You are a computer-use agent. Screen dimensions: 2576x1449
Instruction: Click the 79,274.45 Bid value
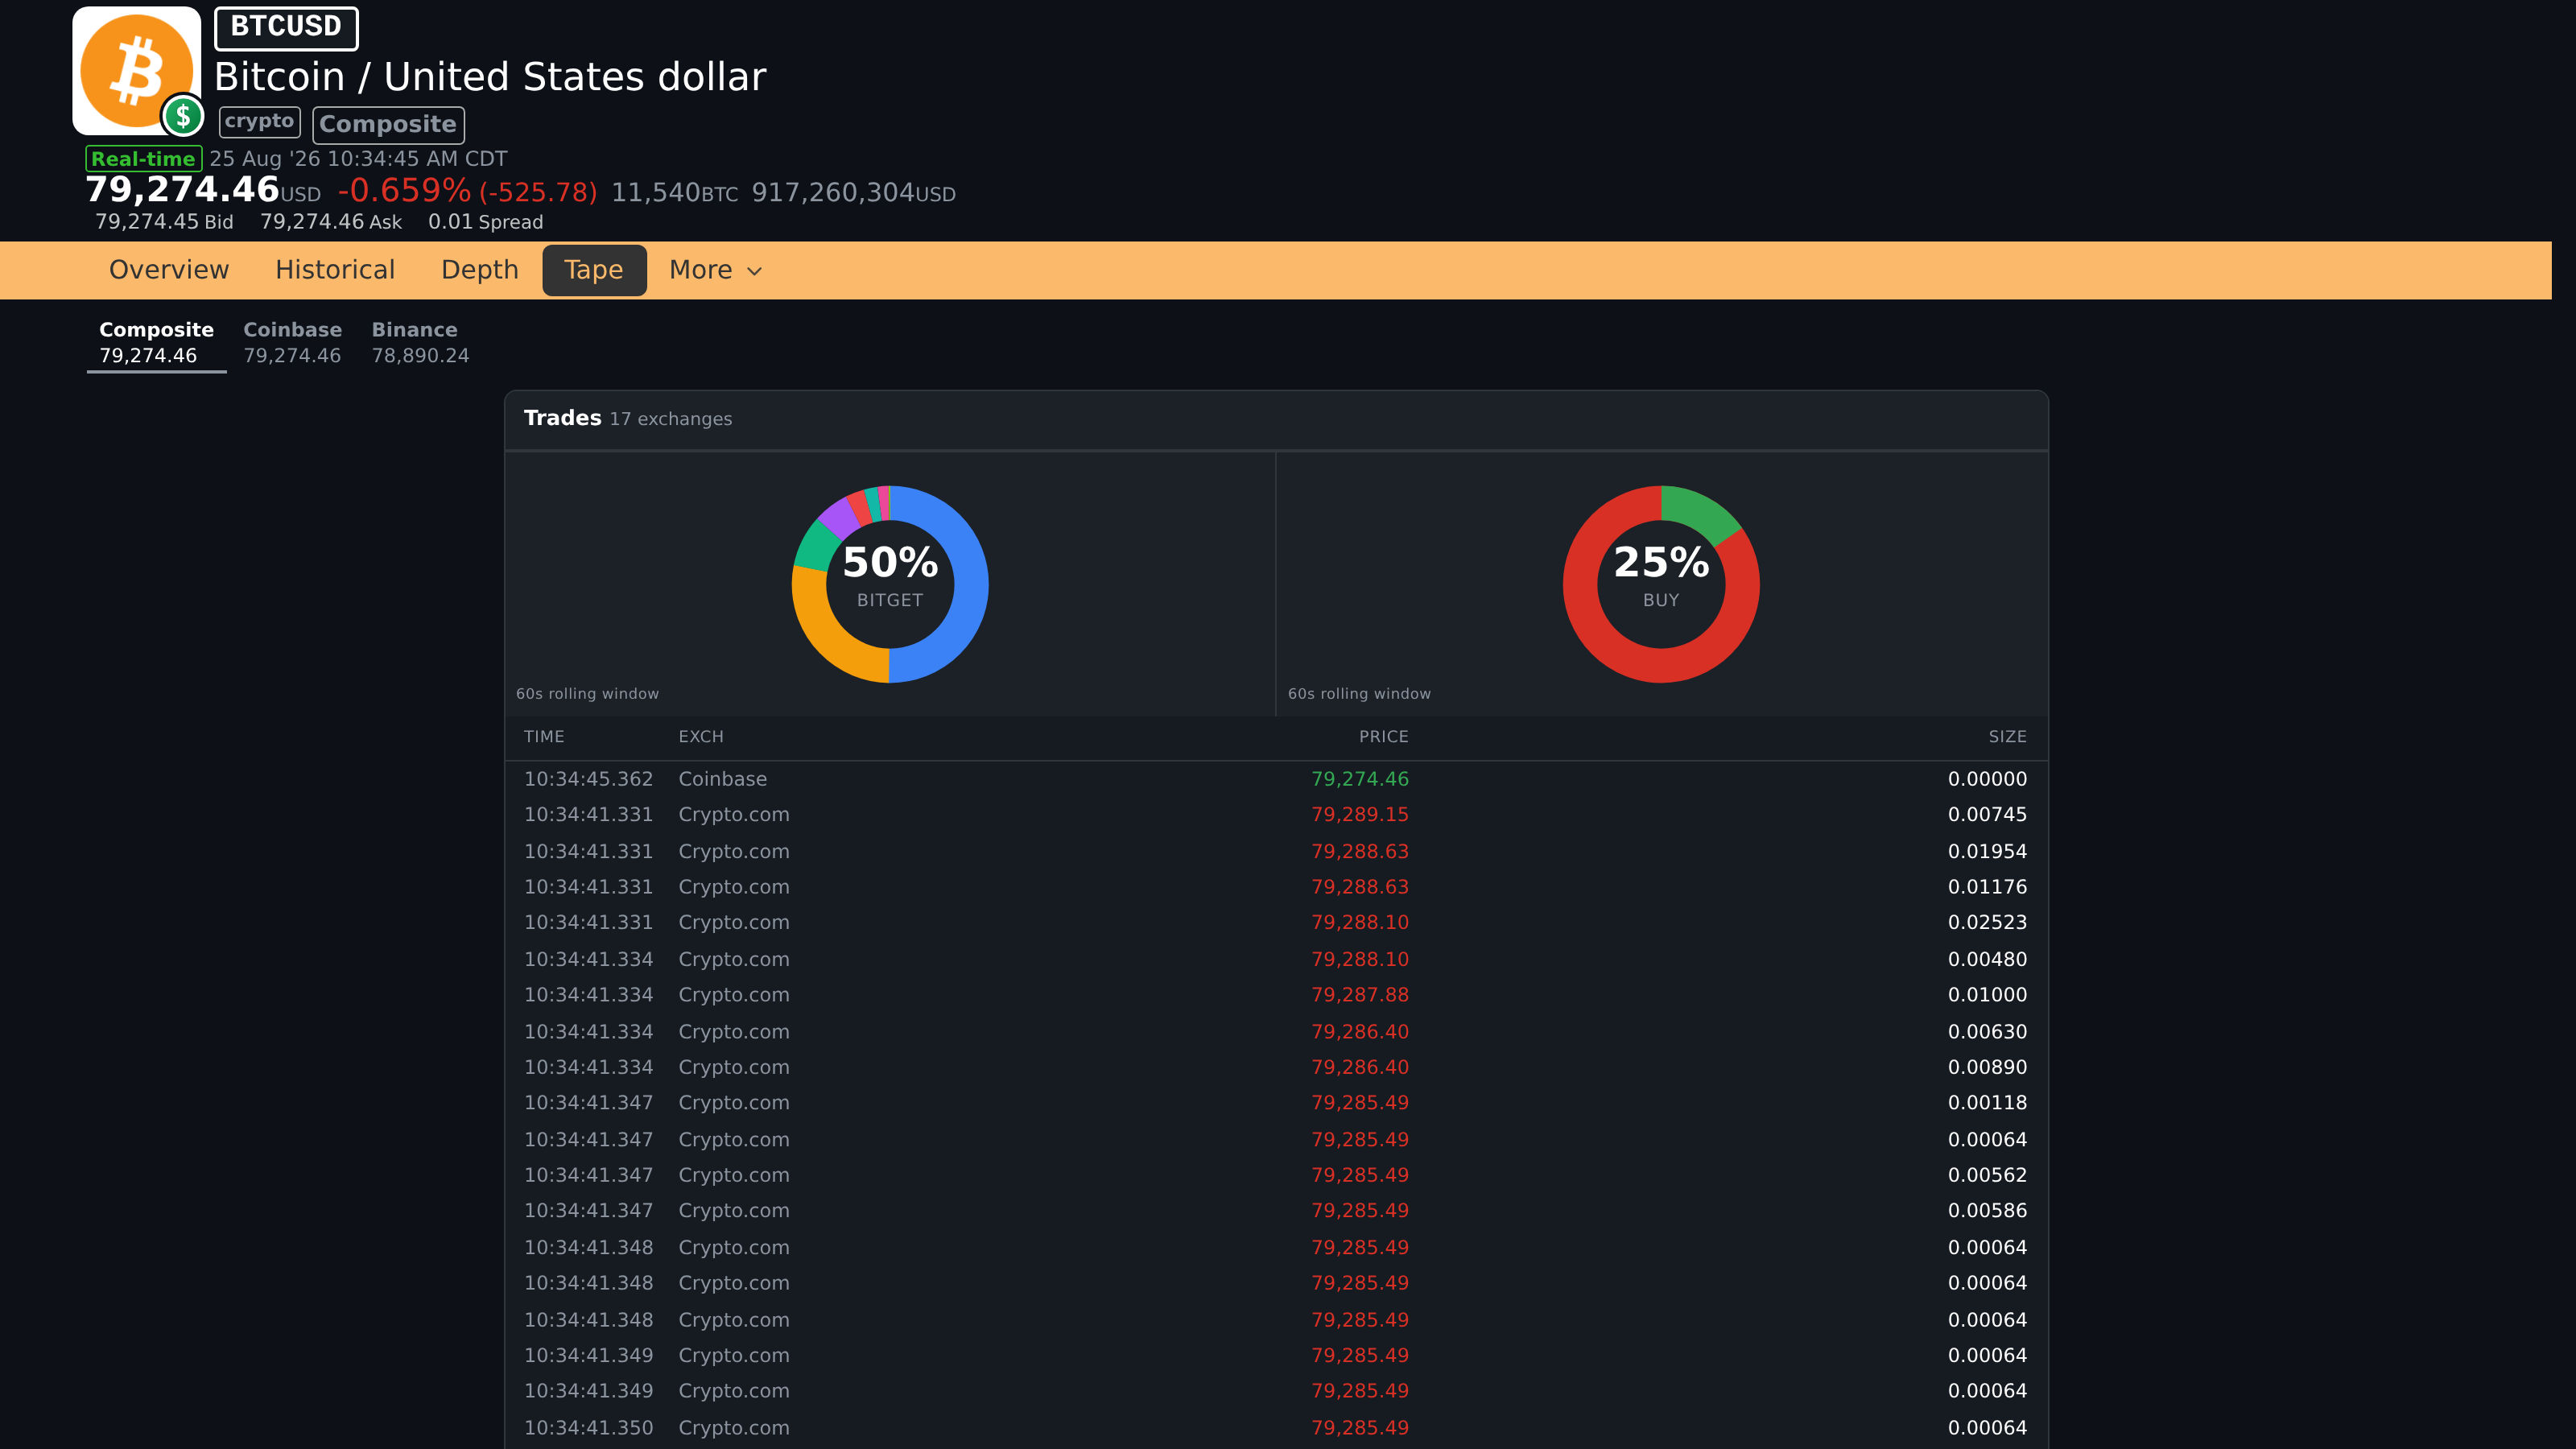(164, 222)
